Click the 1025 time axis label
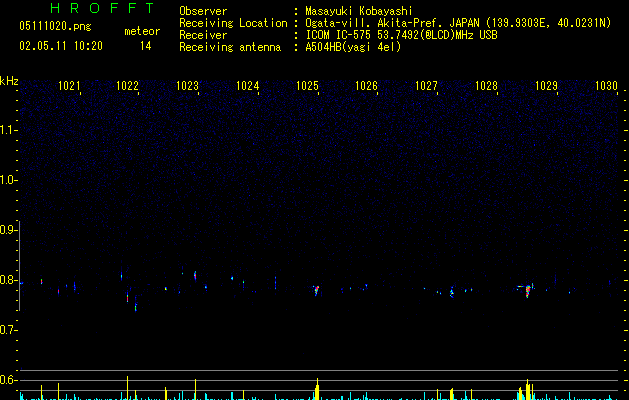This screenshot has height=400, width=629. pyautogui.click(x=307, y=86)
